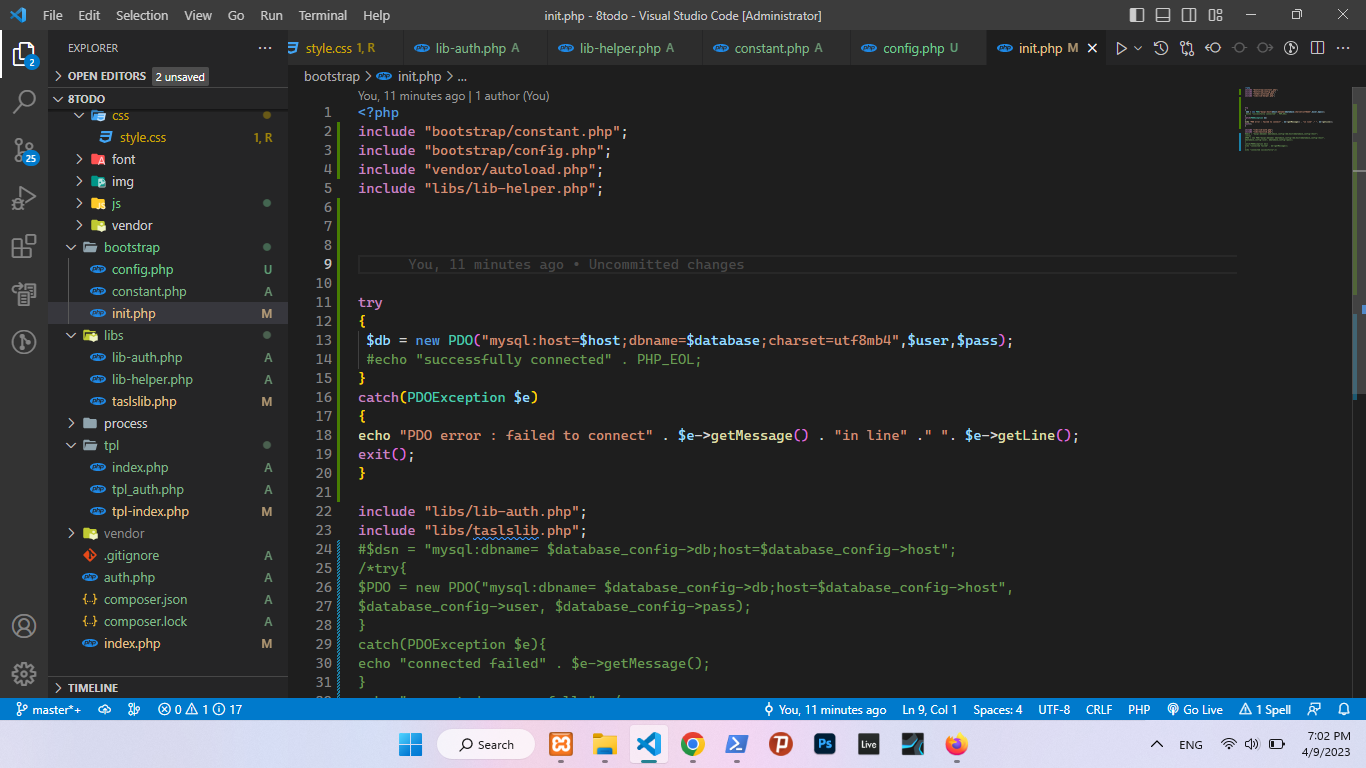Open the Accounts icon in activity bar

(24, 626)
